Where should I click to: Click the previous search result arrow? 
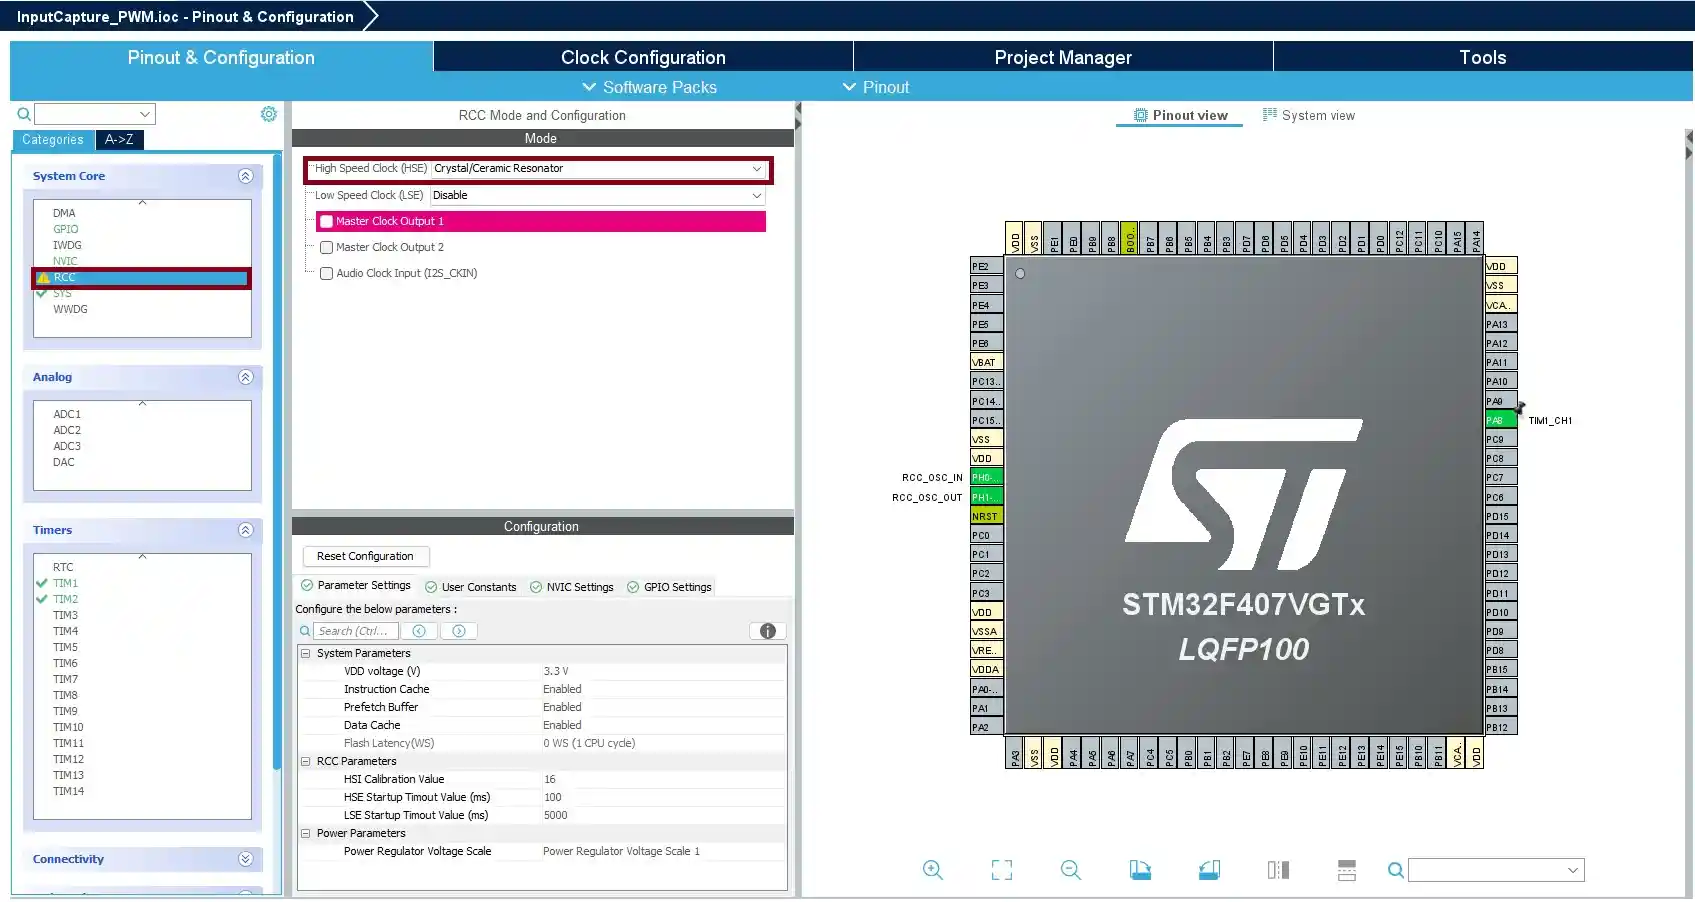[419, 631]
